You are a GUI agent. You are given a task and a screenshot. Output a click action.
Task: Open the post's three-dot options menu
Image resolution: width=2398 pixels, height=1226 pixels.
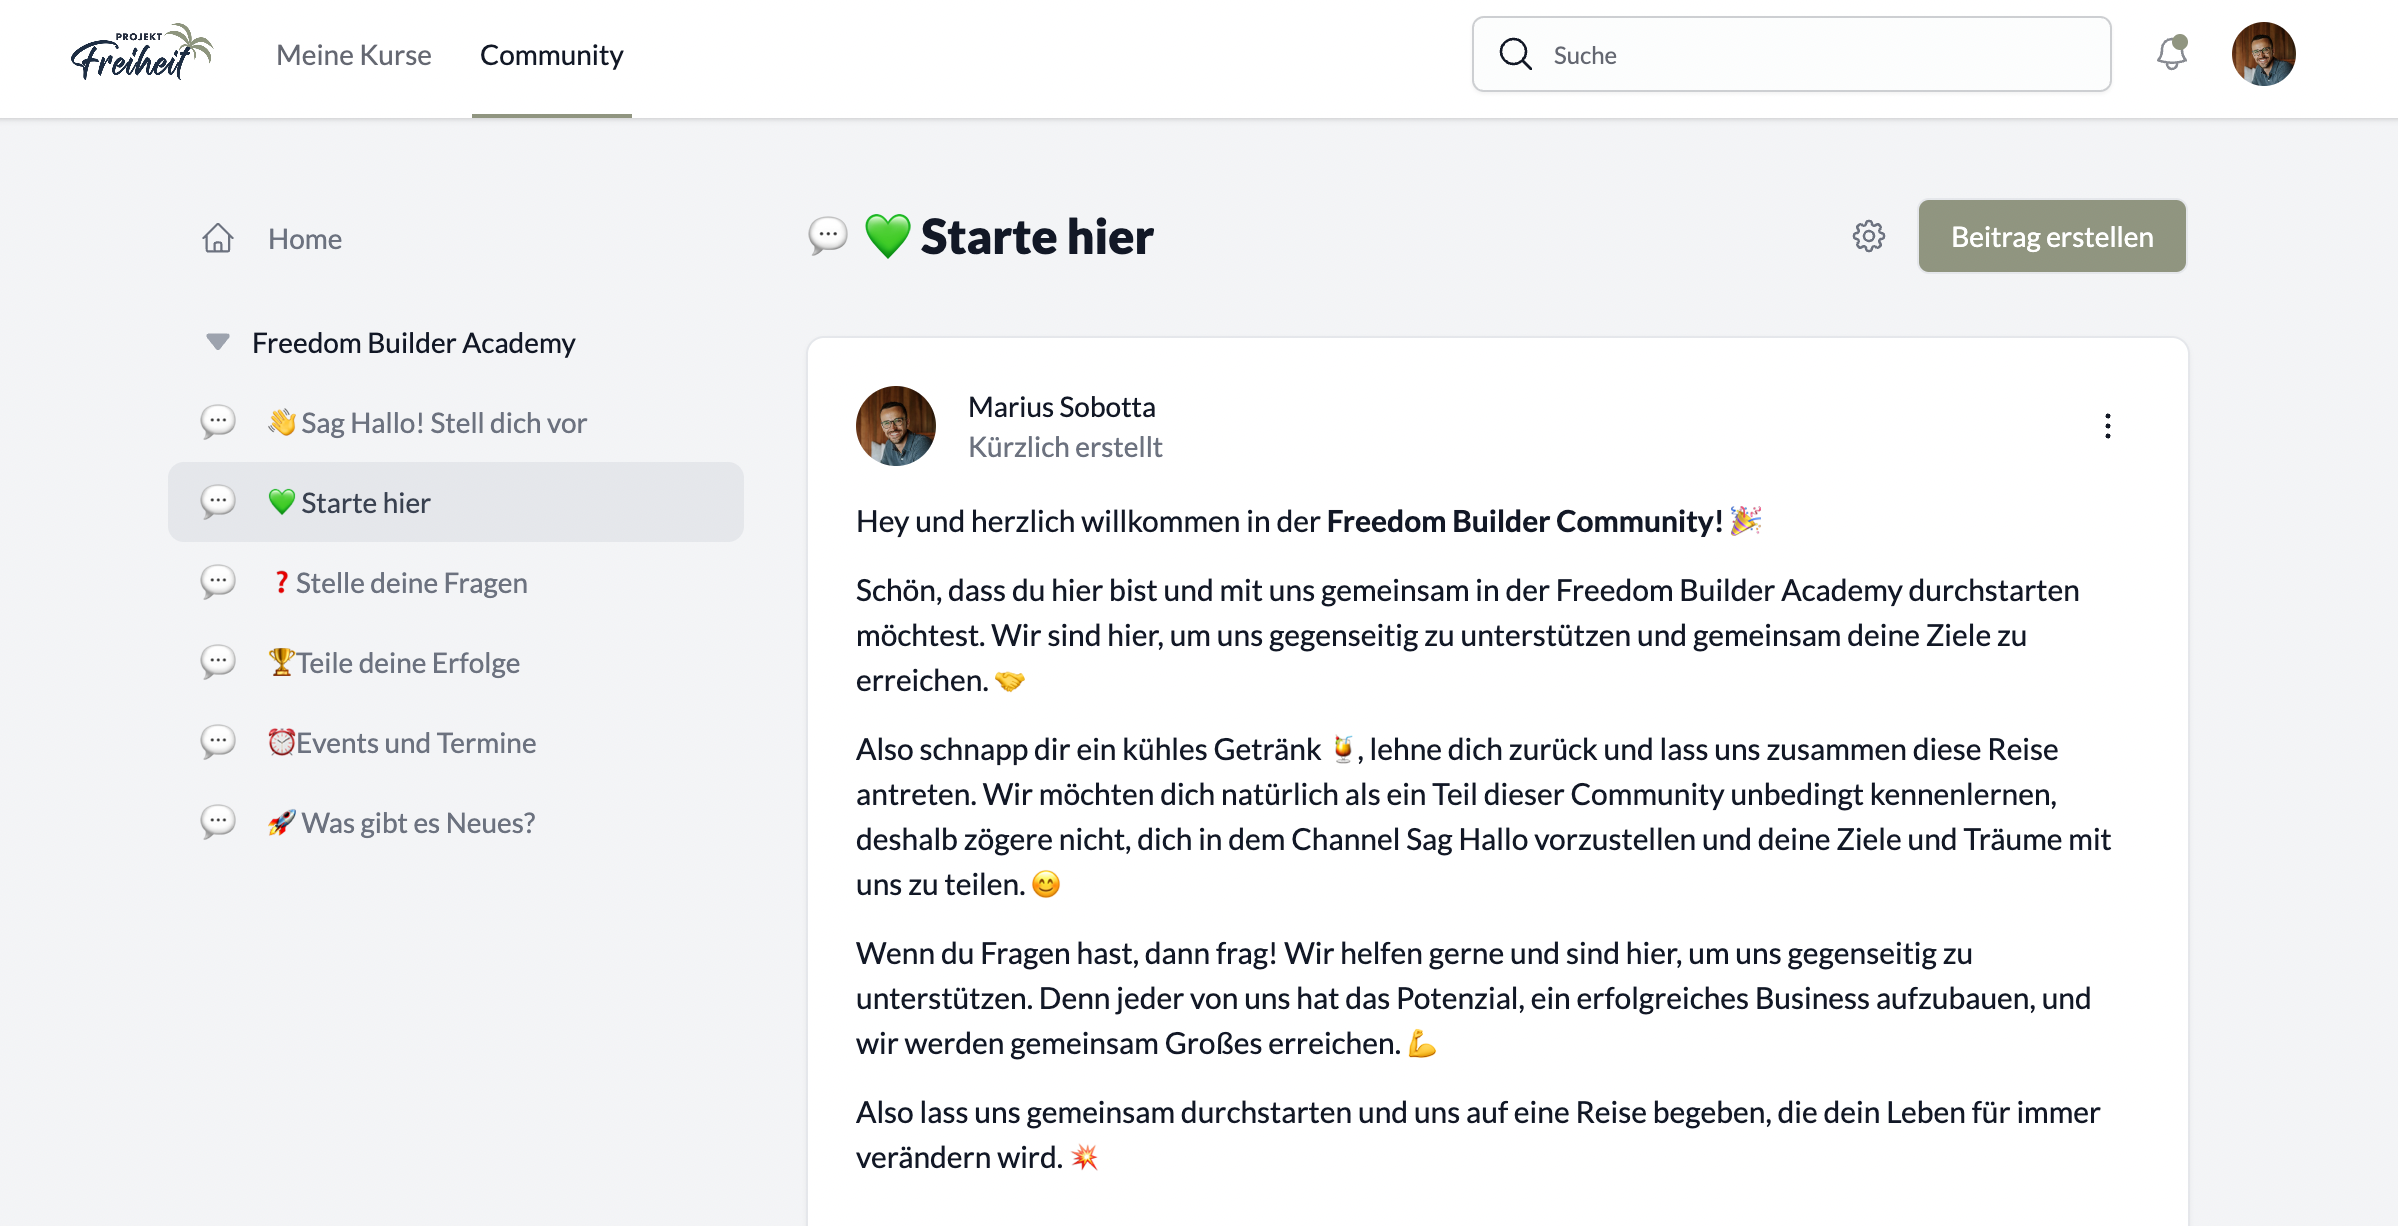pos(2107,427)
